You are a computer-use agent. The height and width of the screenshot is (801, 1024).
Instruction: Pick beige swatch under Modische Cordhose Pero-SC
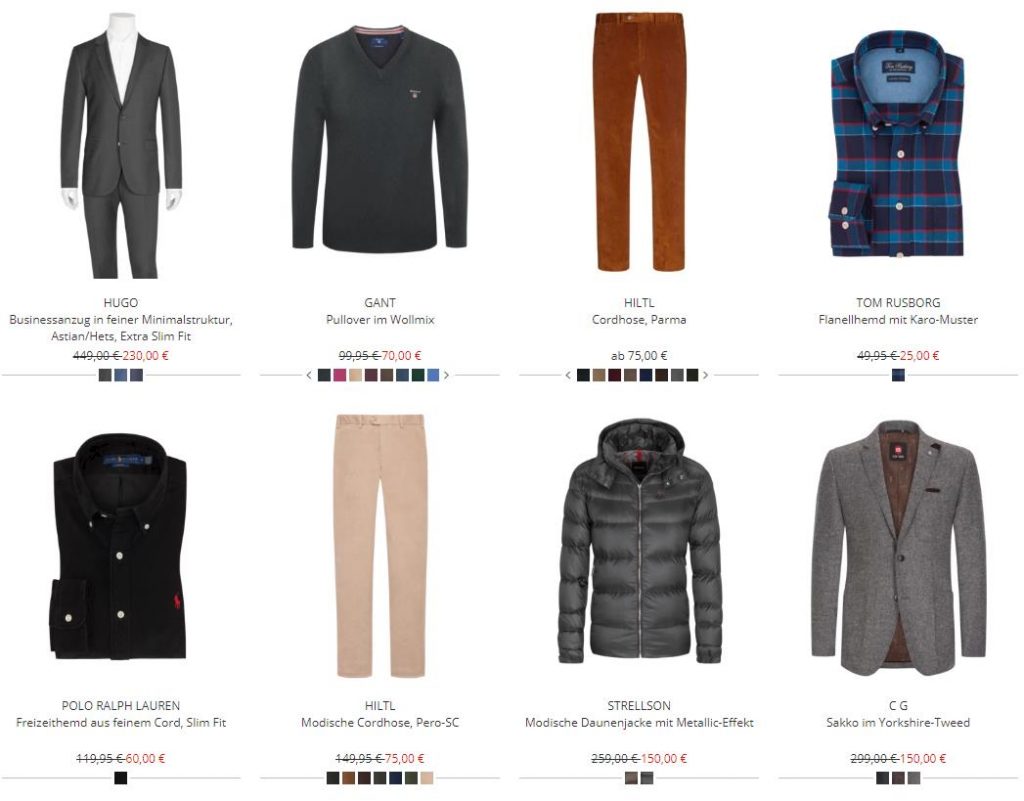(x=426, y=777)
